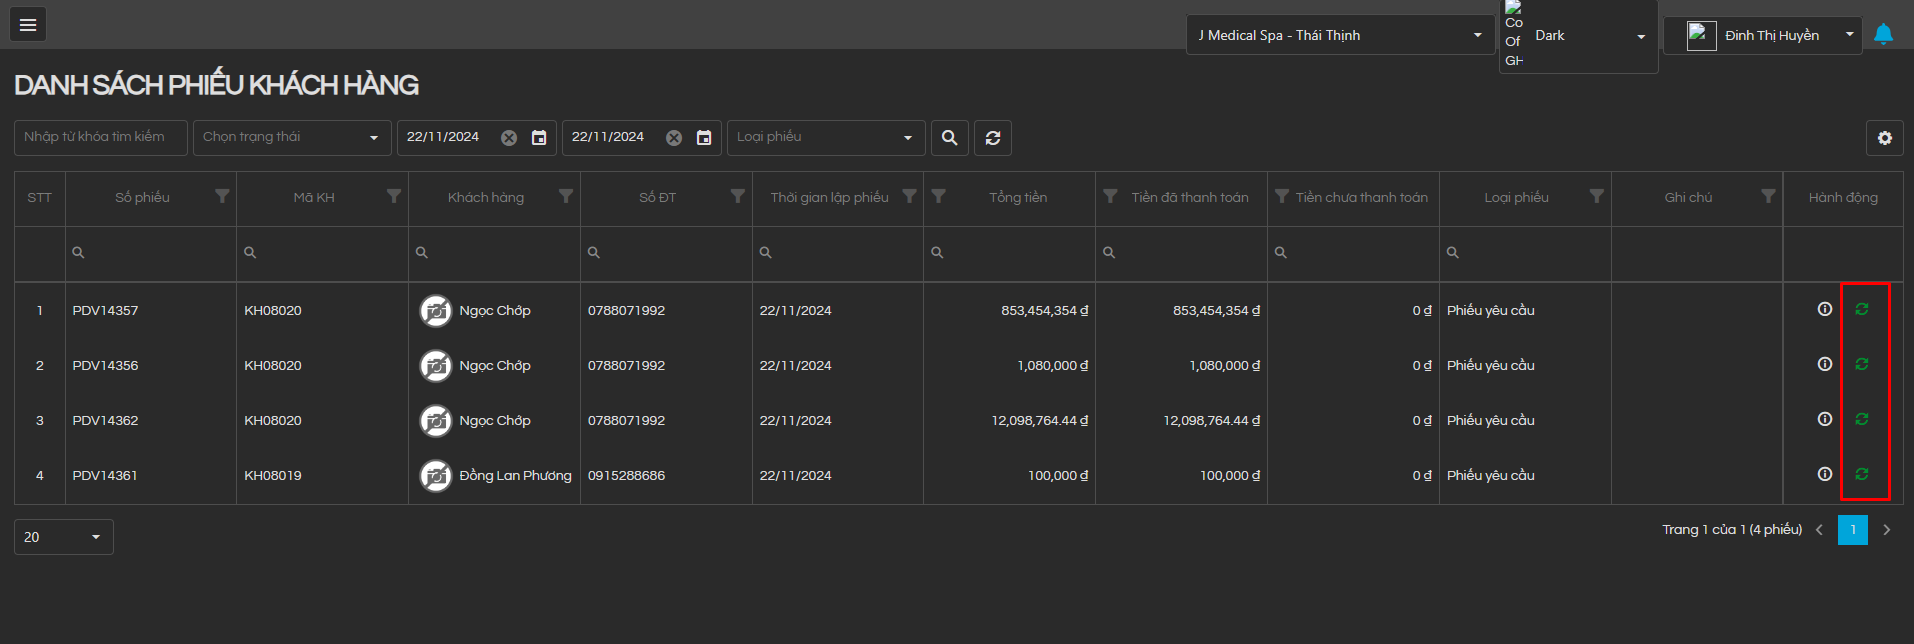Viewport: 1914px width, 644px height.
Task: Click the magnifier search button
Action: (x=950, y=138)
